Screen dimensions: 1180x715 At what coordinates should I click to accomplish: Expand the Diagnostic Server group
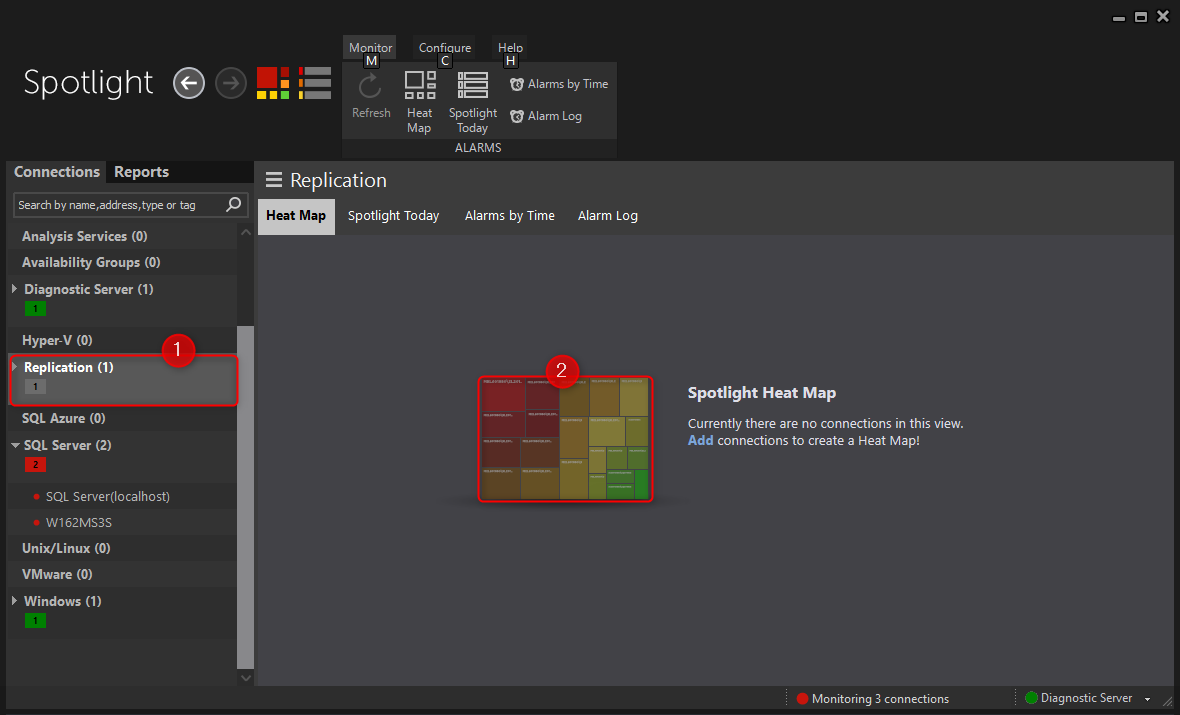15,289
